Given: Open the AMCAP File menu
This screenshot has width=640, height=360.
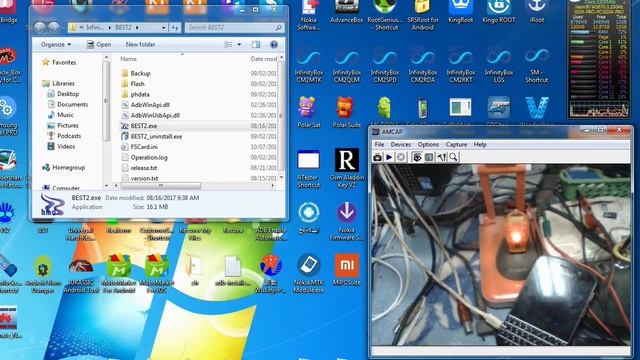Looking at the screenshot, I should pos(379,144).
